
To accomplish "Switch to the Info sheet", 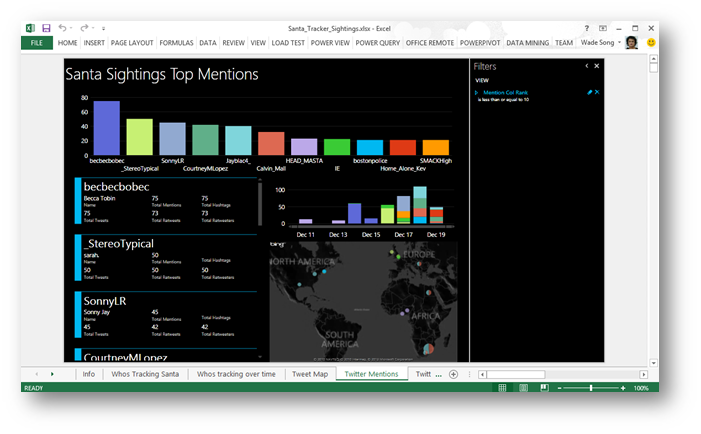I will tap(89, 374).
